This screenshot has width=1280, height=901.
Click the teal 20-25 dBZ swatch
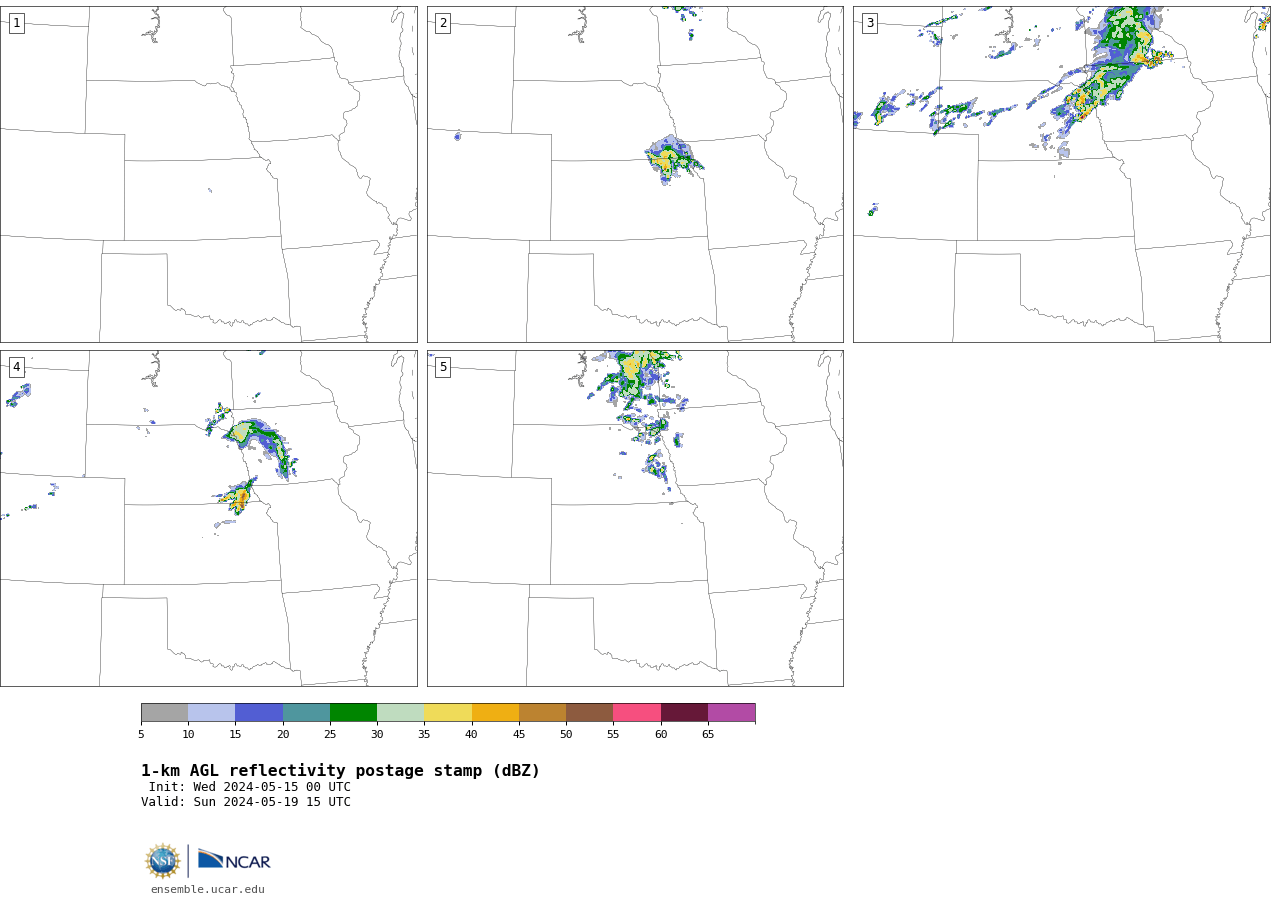(306, 712)
